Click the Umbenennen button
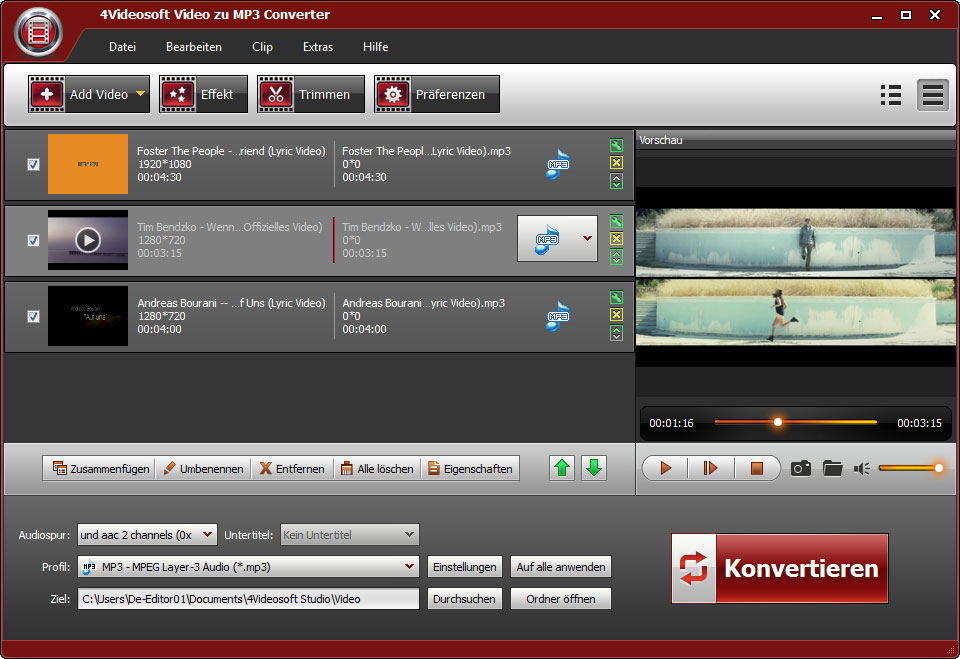 (x=204, y=469)
